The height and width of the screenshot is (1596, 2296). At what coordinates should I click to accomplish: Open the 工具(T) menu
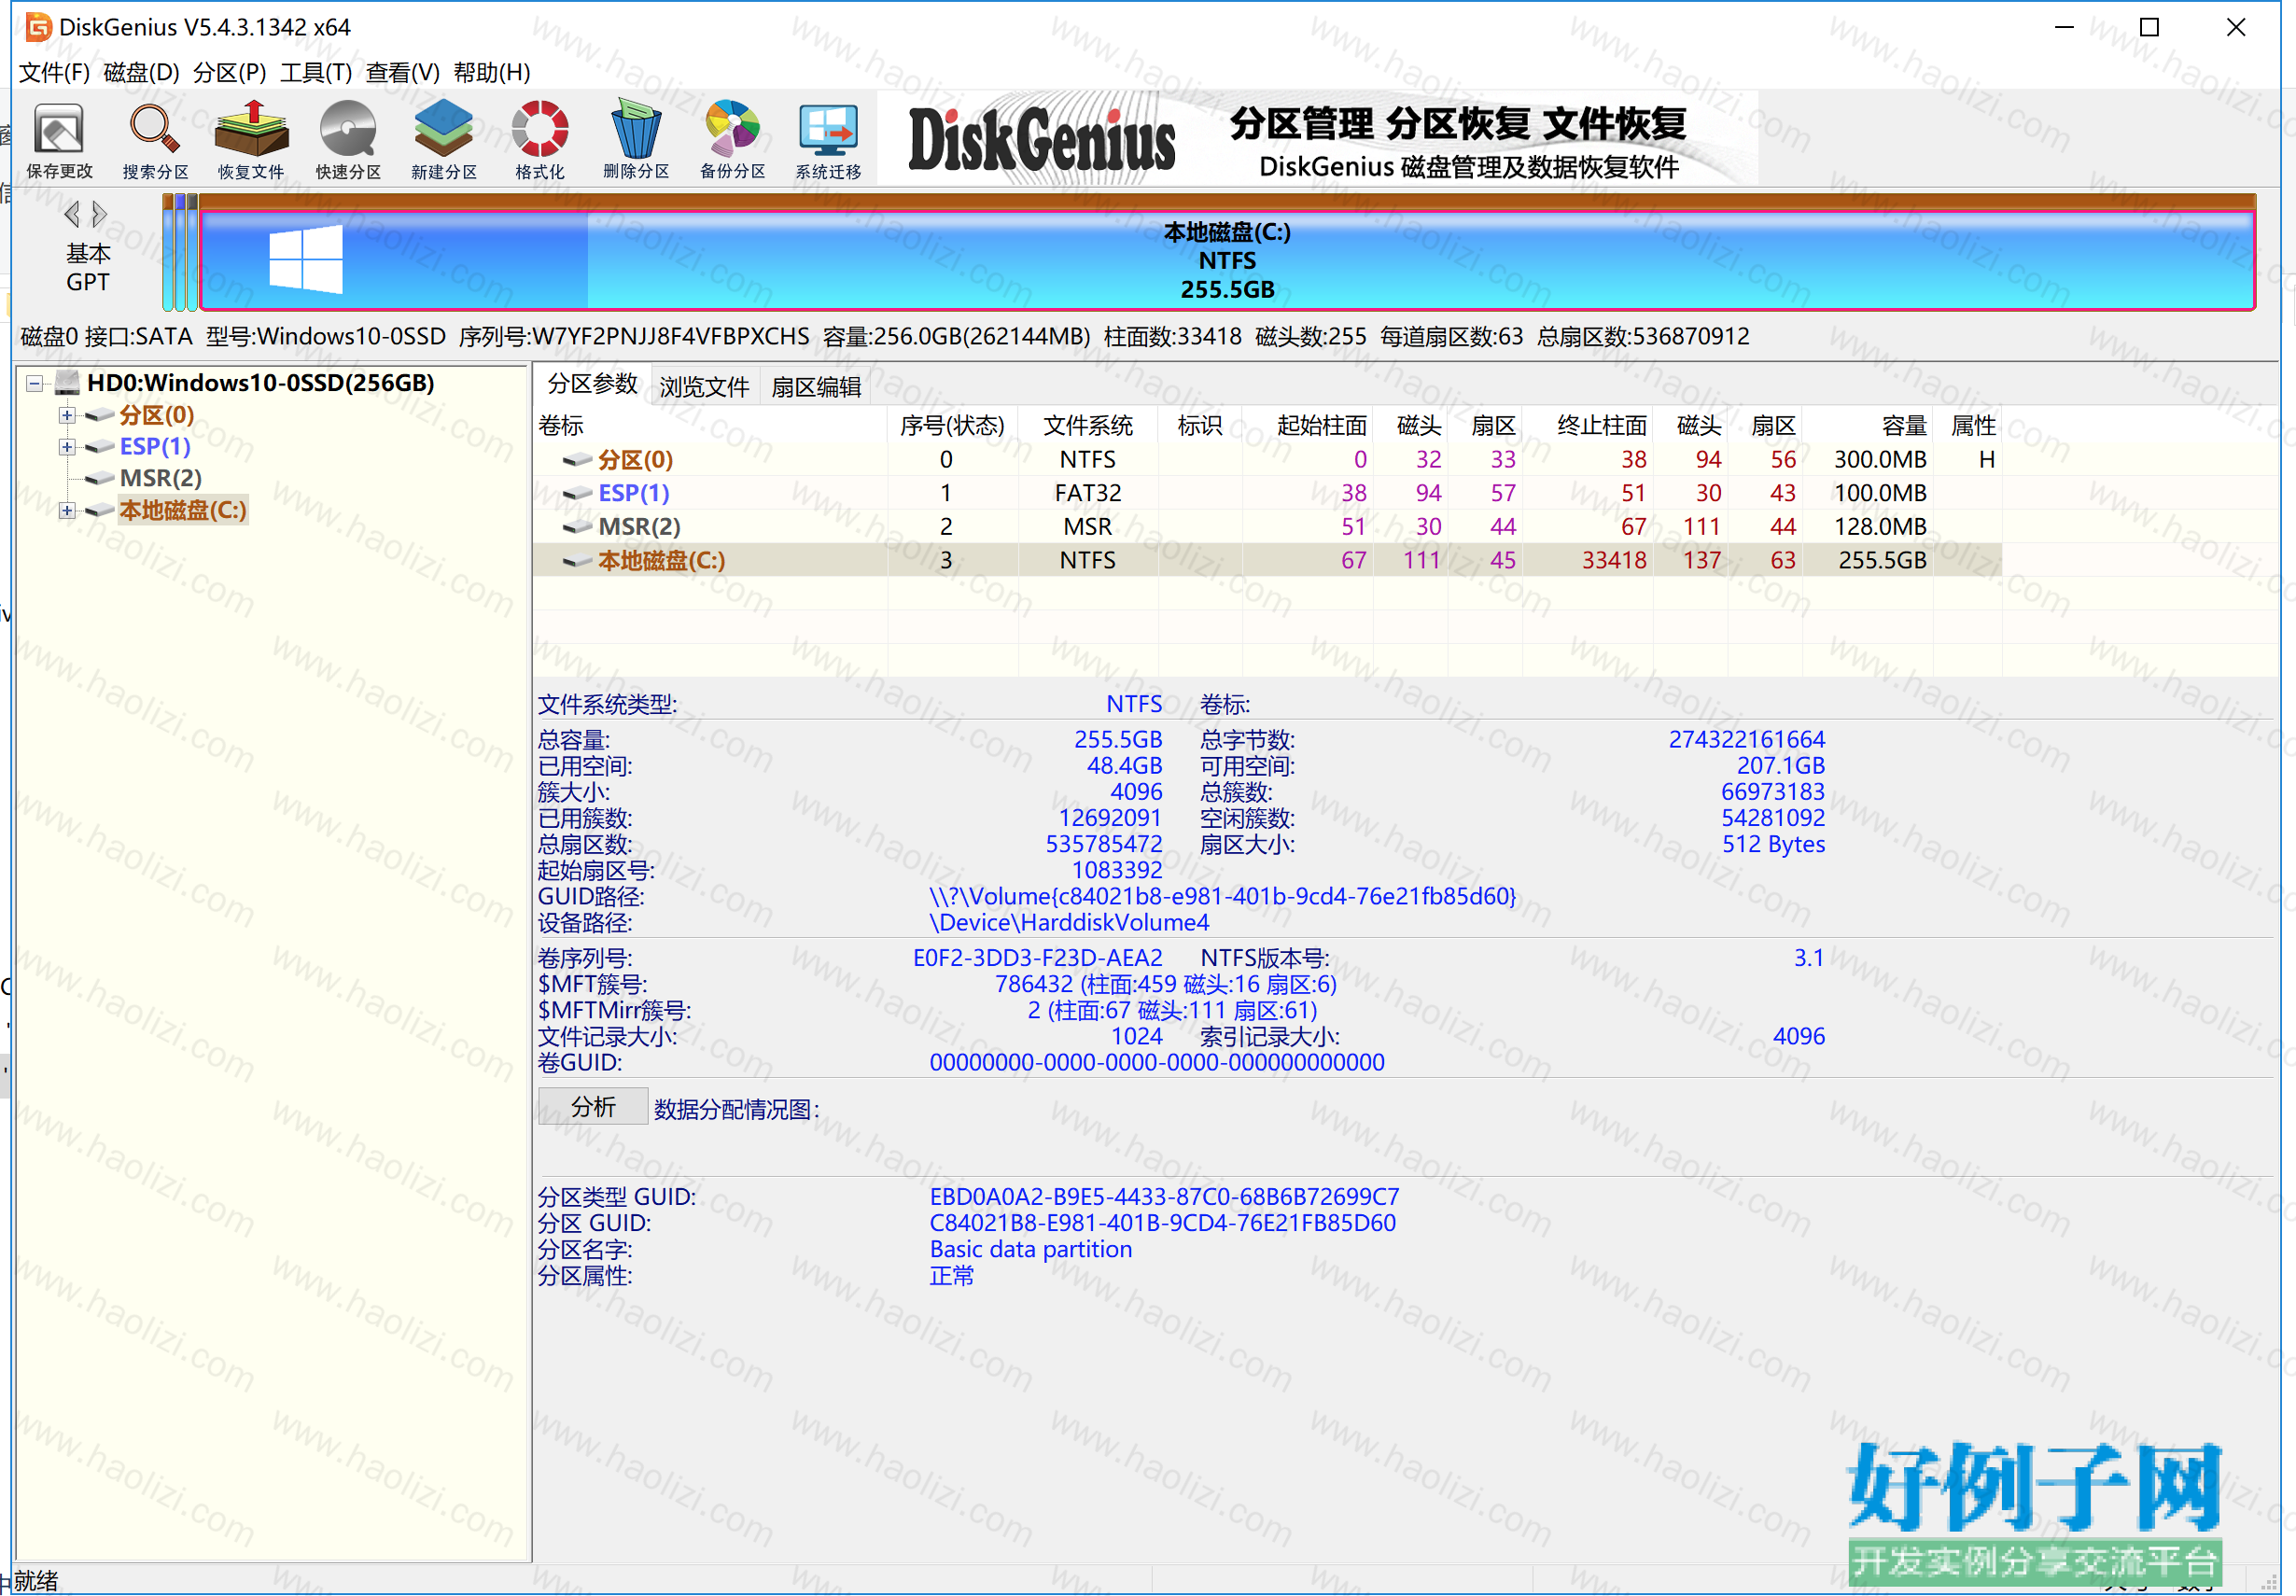316,72
